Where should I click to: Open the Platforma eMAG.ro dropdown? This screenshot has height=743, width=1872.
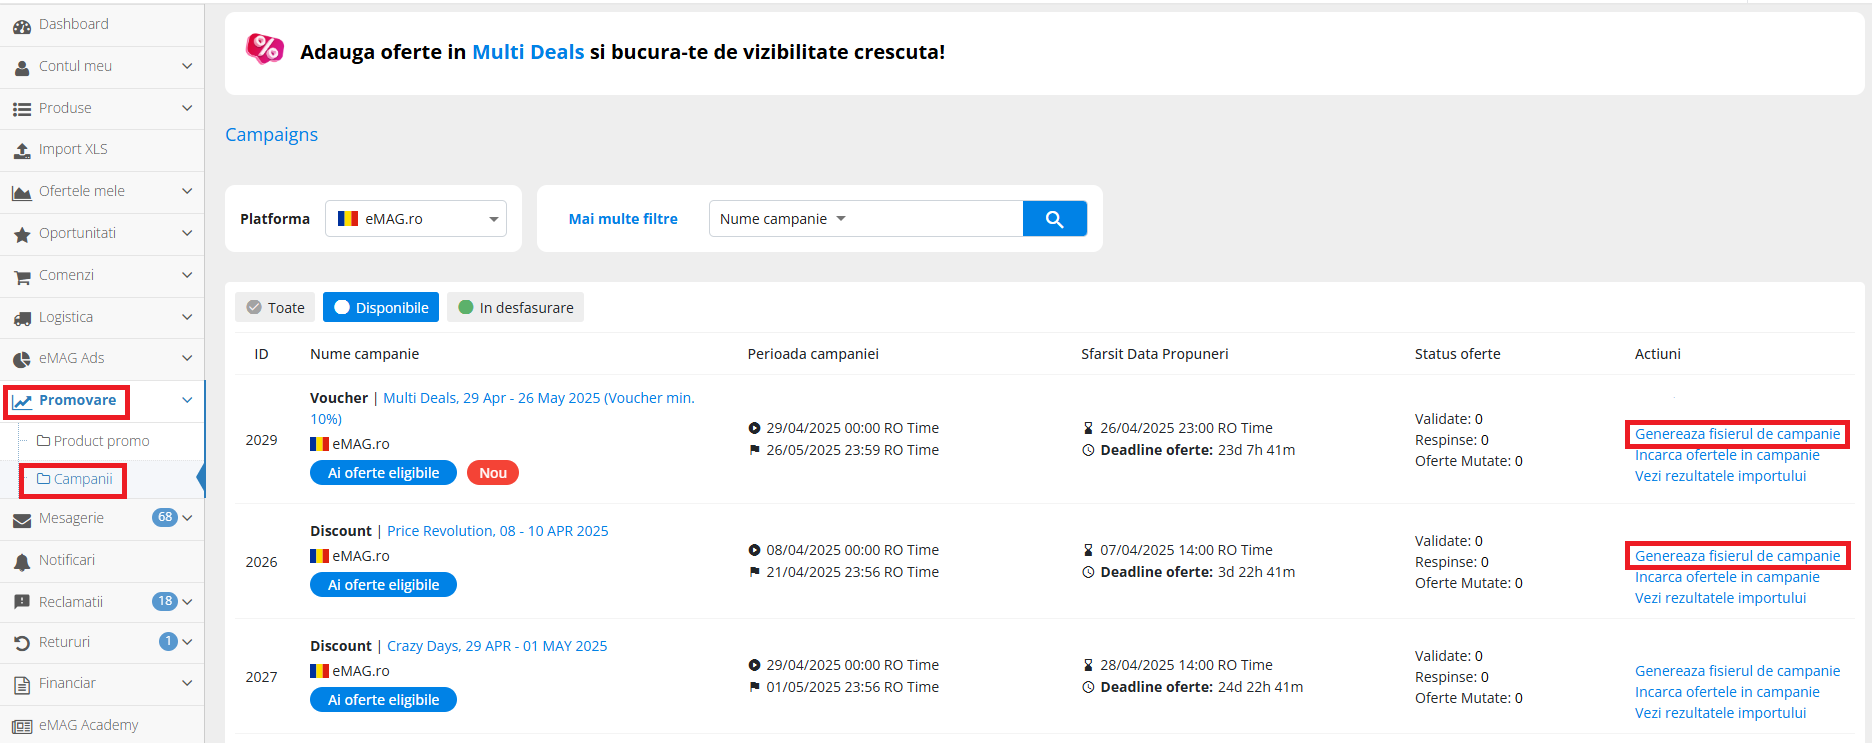point(416,218)
